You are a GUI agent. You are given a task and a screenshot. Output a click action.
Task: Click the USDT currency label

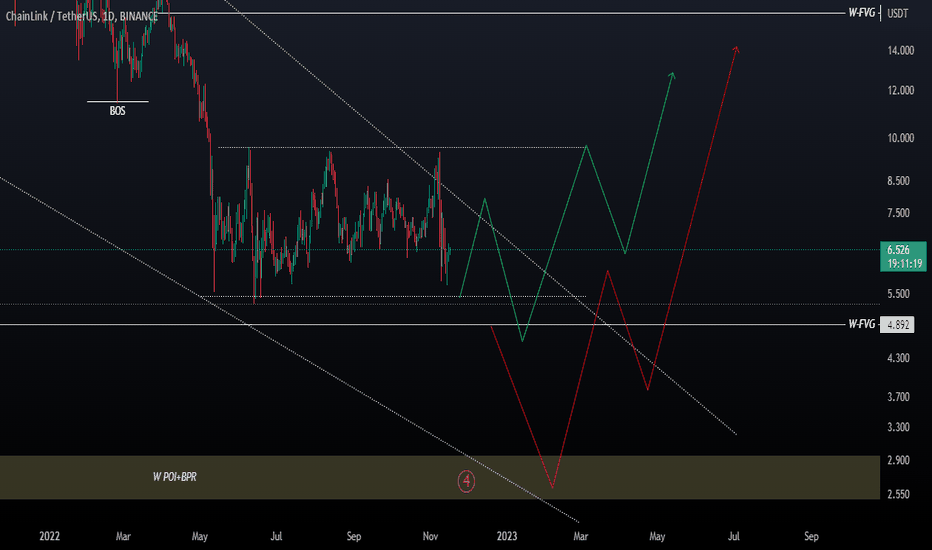coord(898,13)
